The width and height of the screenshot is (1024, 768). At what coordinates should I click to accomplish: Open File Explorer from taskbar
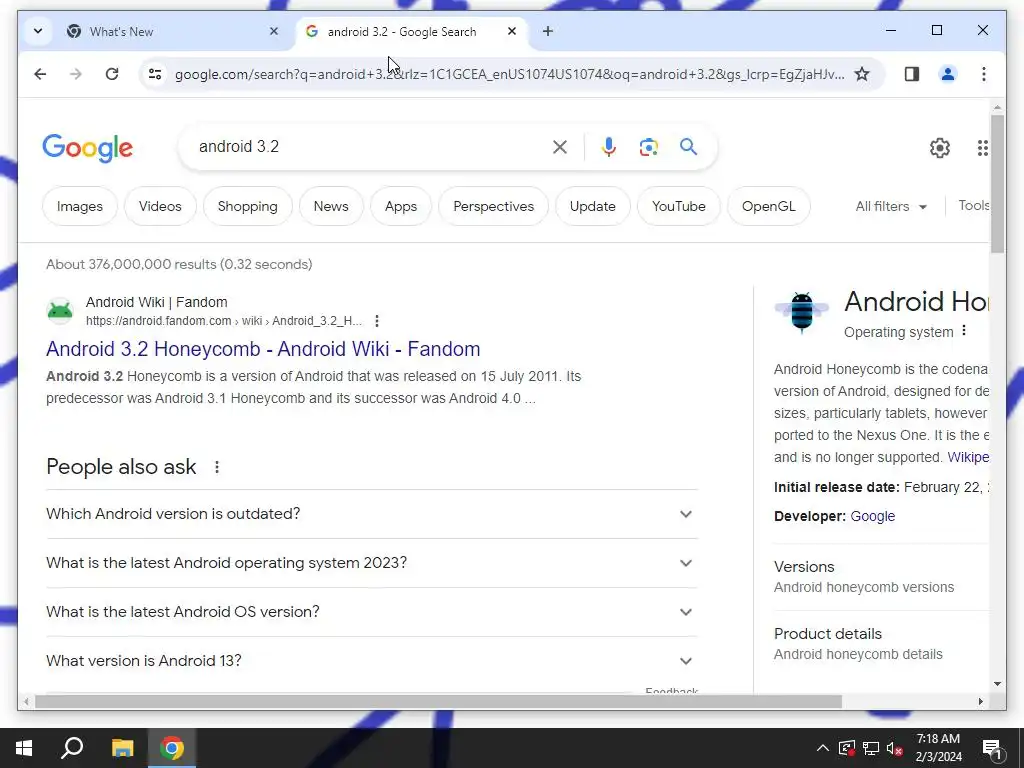click(x=122, y=748)
